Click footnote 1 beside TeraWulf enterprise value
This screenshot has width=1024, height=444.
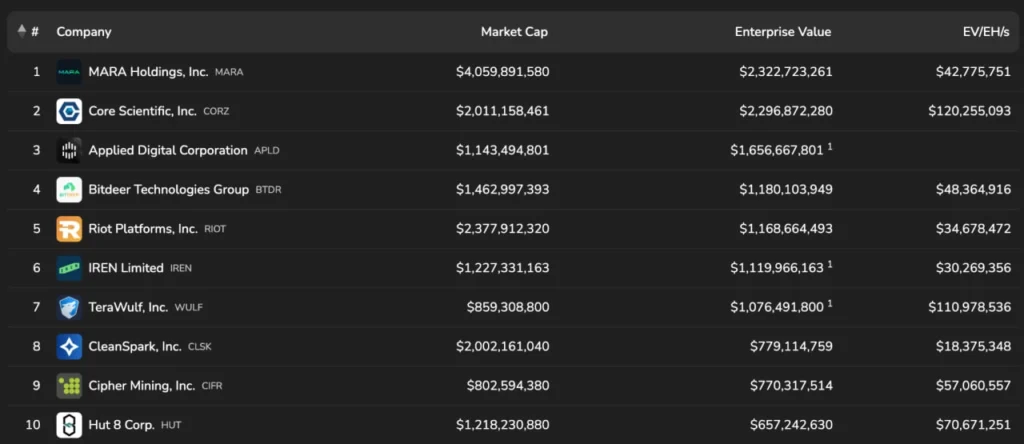click(x=830, y=304)
